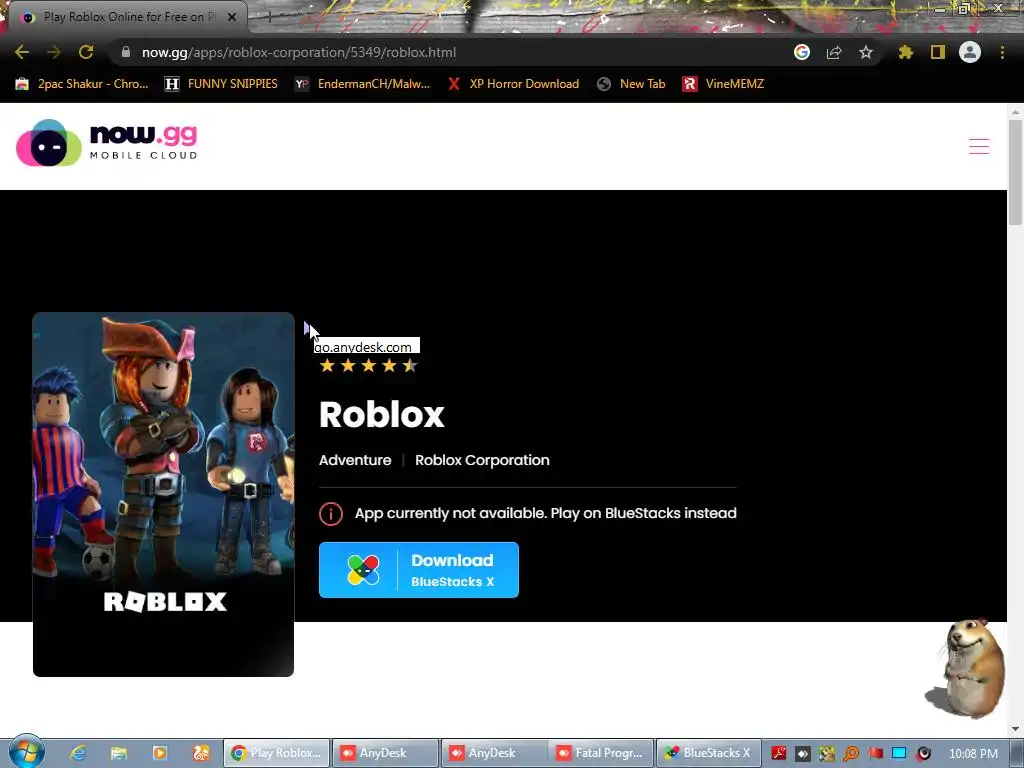
Task: Click the Adventure category link
Action: click(x=355, y=460)
